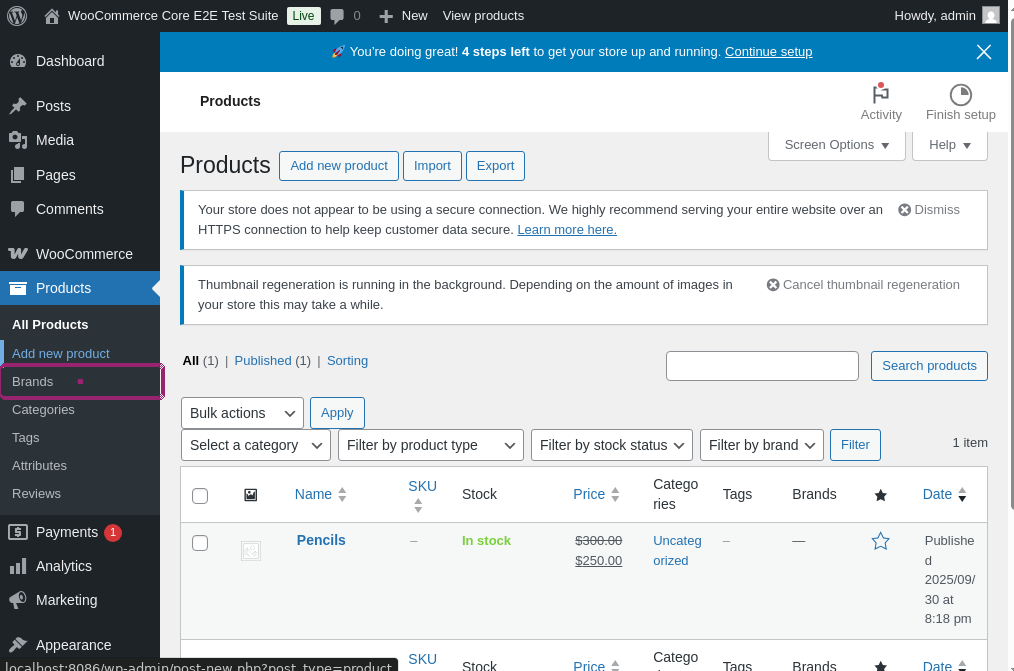Click the Finish setup progress icon
1014x671 pixels.
960,95
